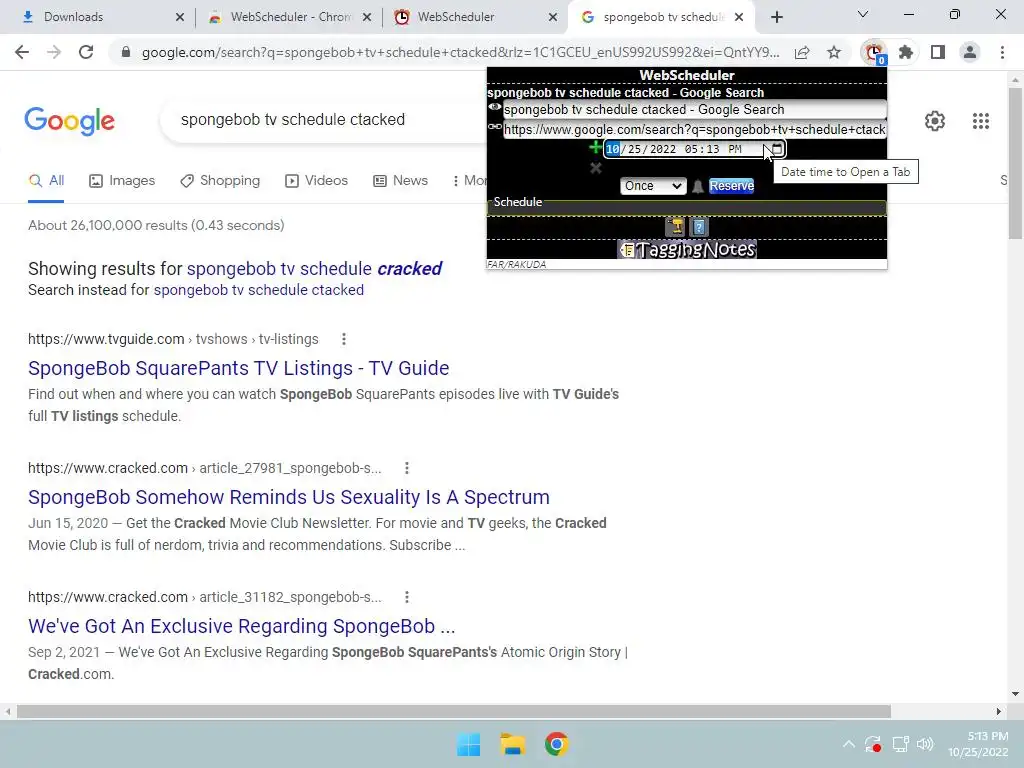1024x768 pixels.
Task: Reload the current page
Action: pos(86,52)
